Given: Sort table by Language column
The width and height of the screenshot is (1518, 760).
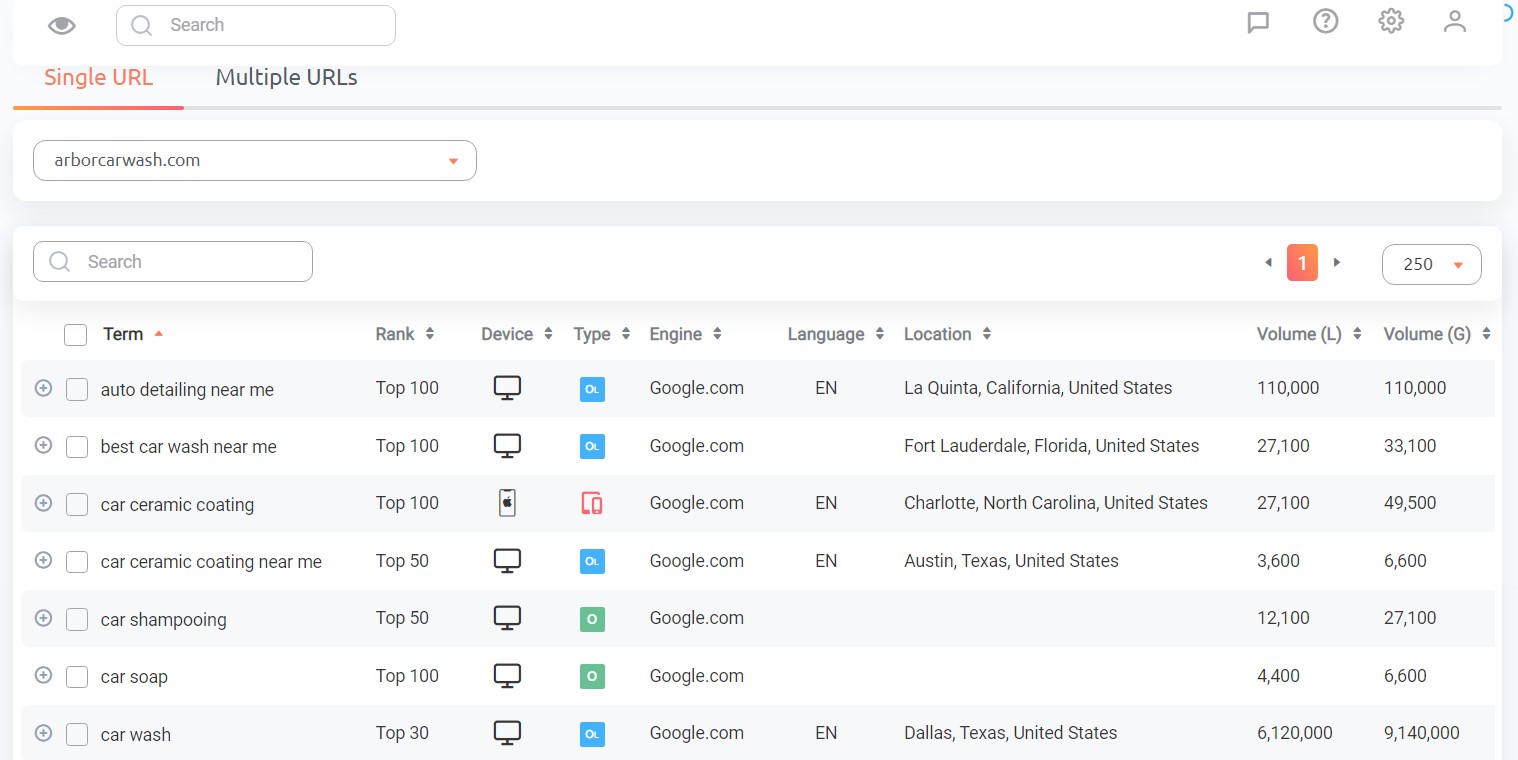Looking at the screenshot, I should pos(836,334).
